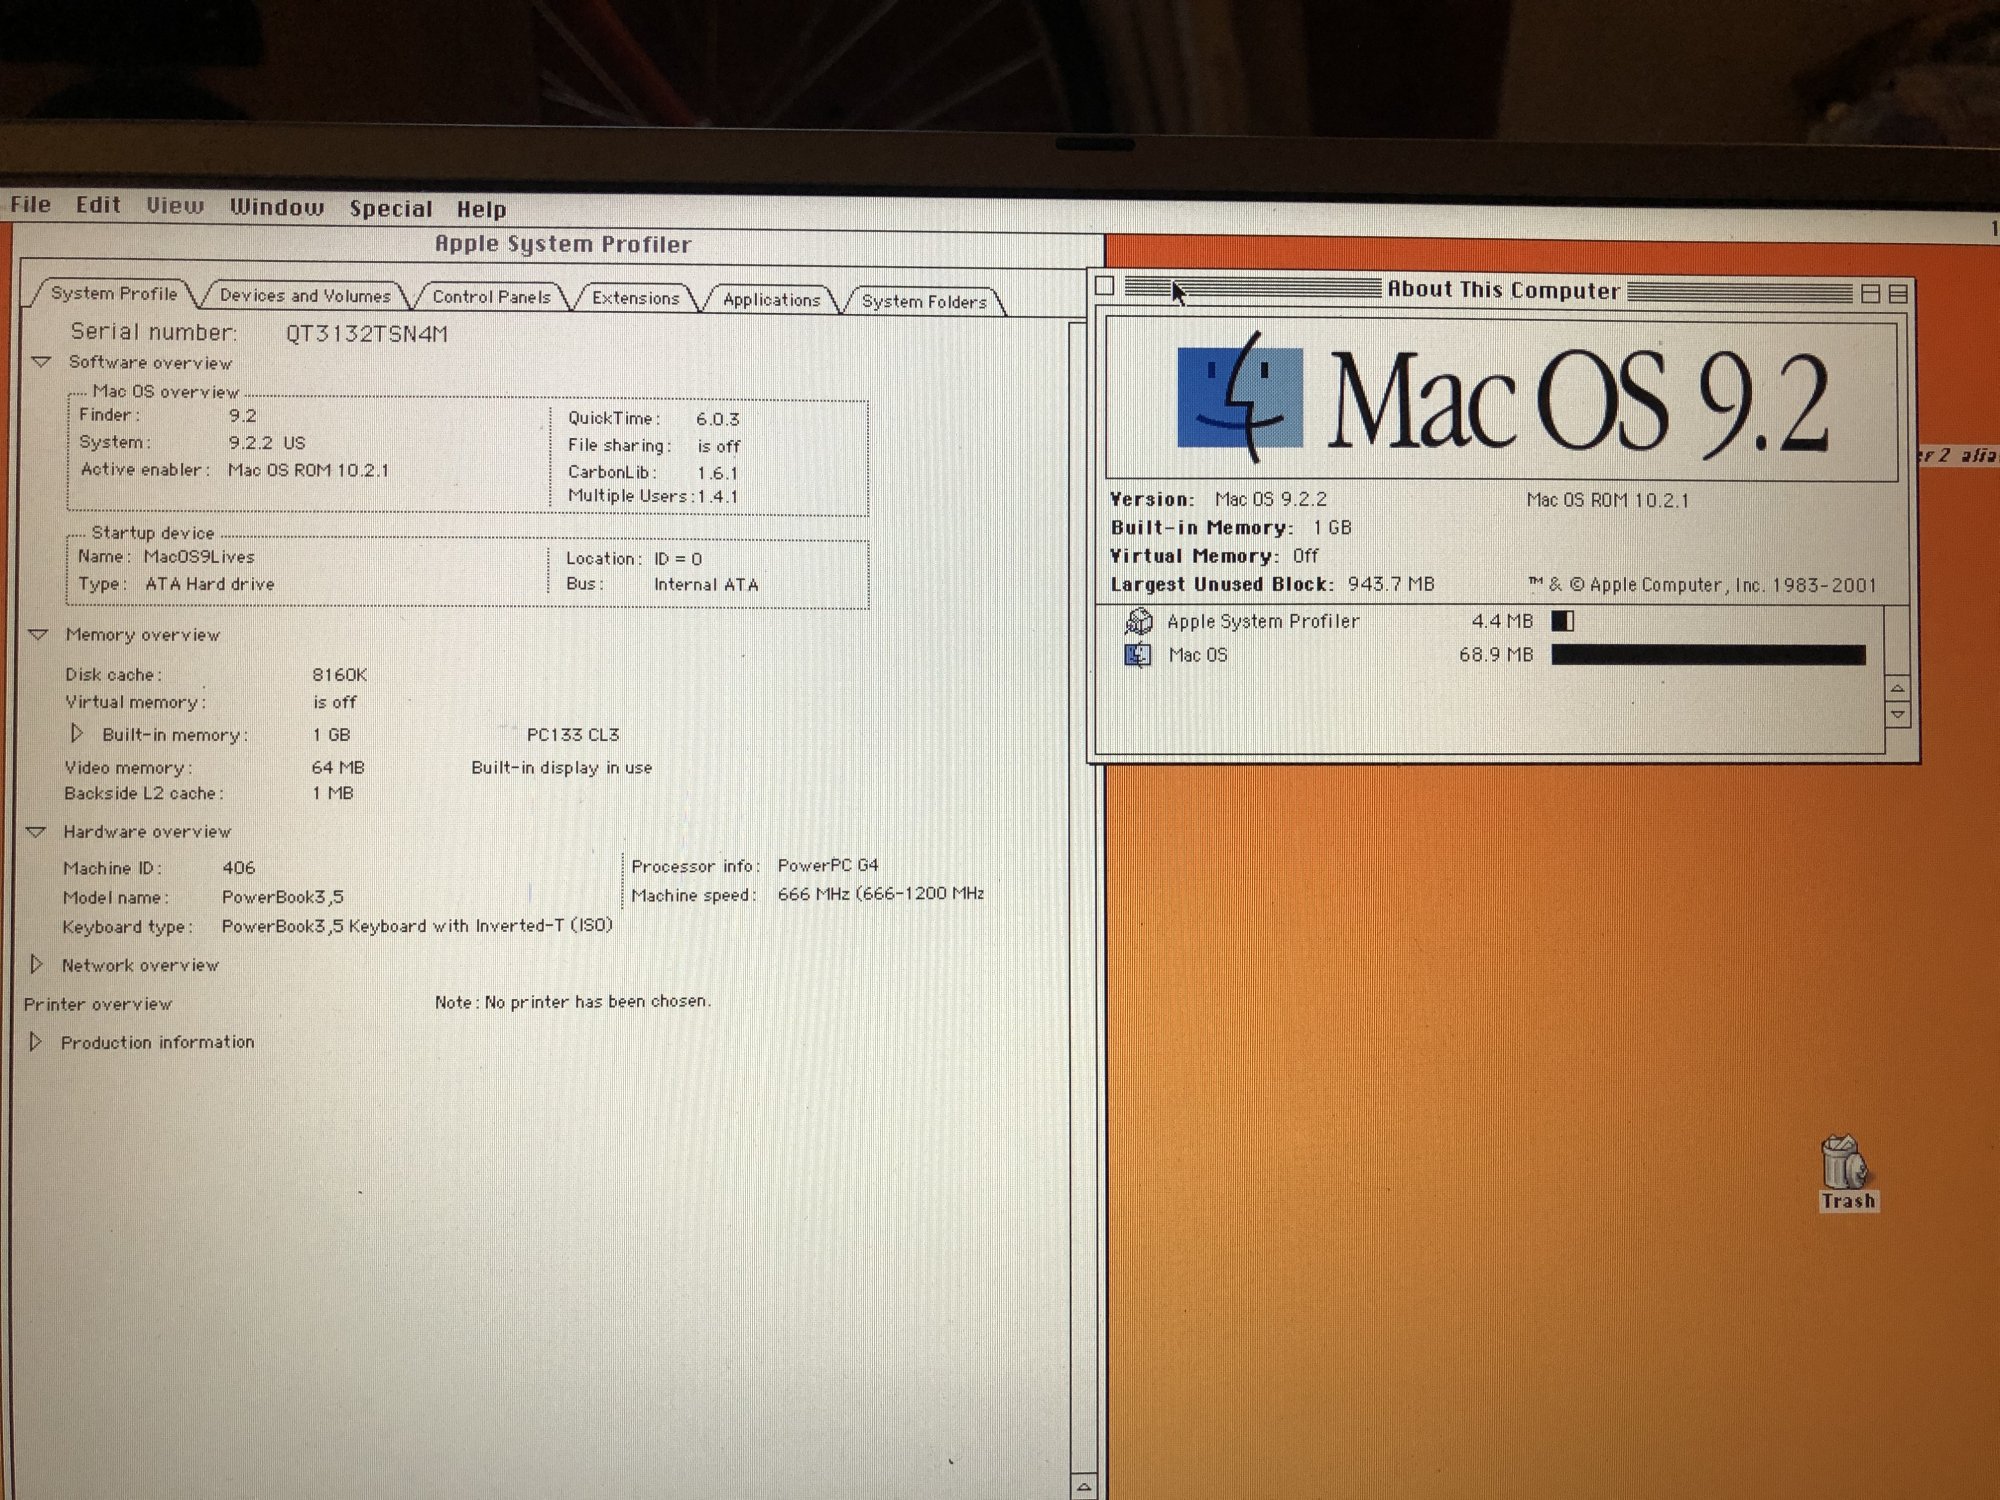
Task: Collapse the Software overview section
Action: pos(41,362)
